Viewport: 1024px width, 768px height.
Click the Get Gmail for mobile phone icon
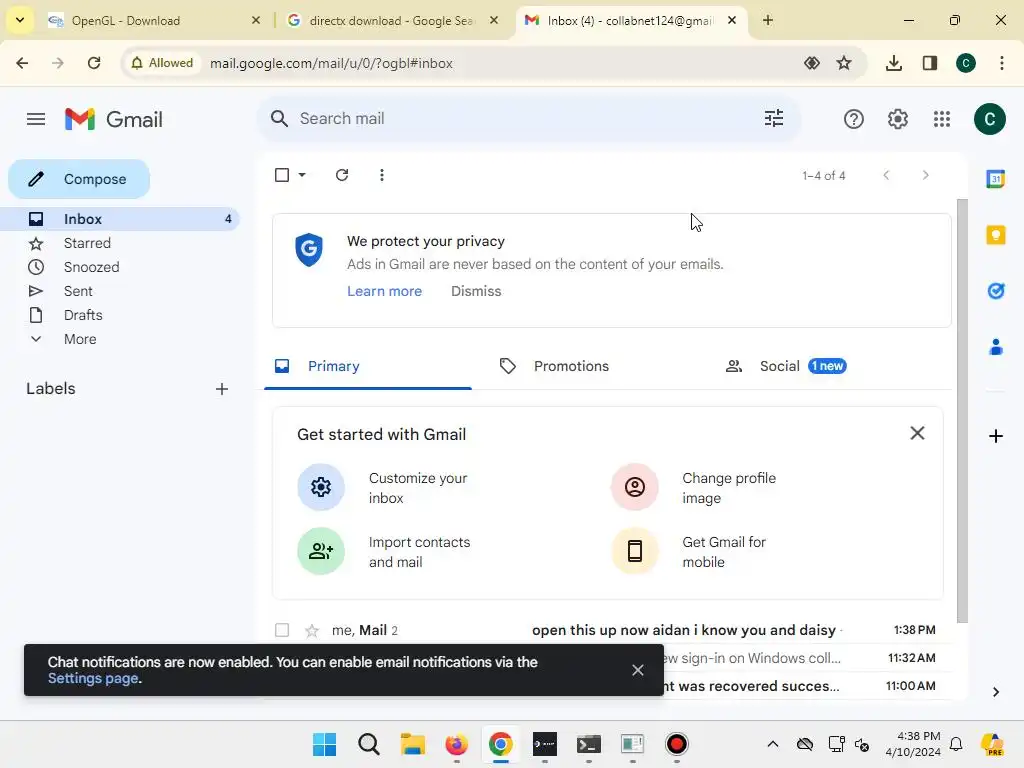pos(635,551)
